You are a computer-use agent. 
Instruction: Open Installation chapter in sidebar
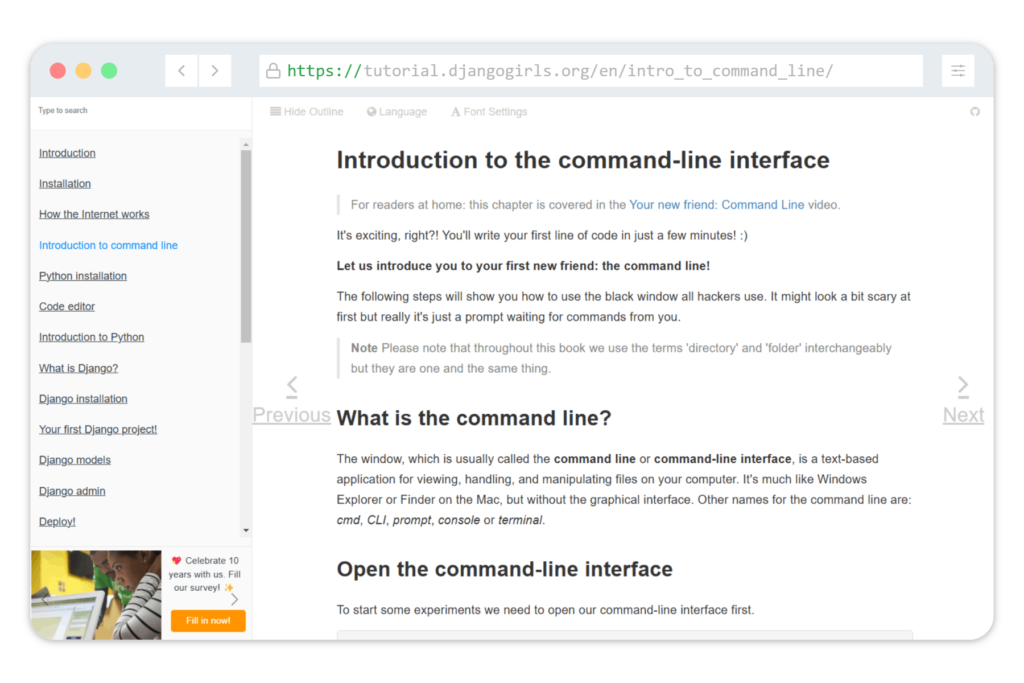[65, 183]
